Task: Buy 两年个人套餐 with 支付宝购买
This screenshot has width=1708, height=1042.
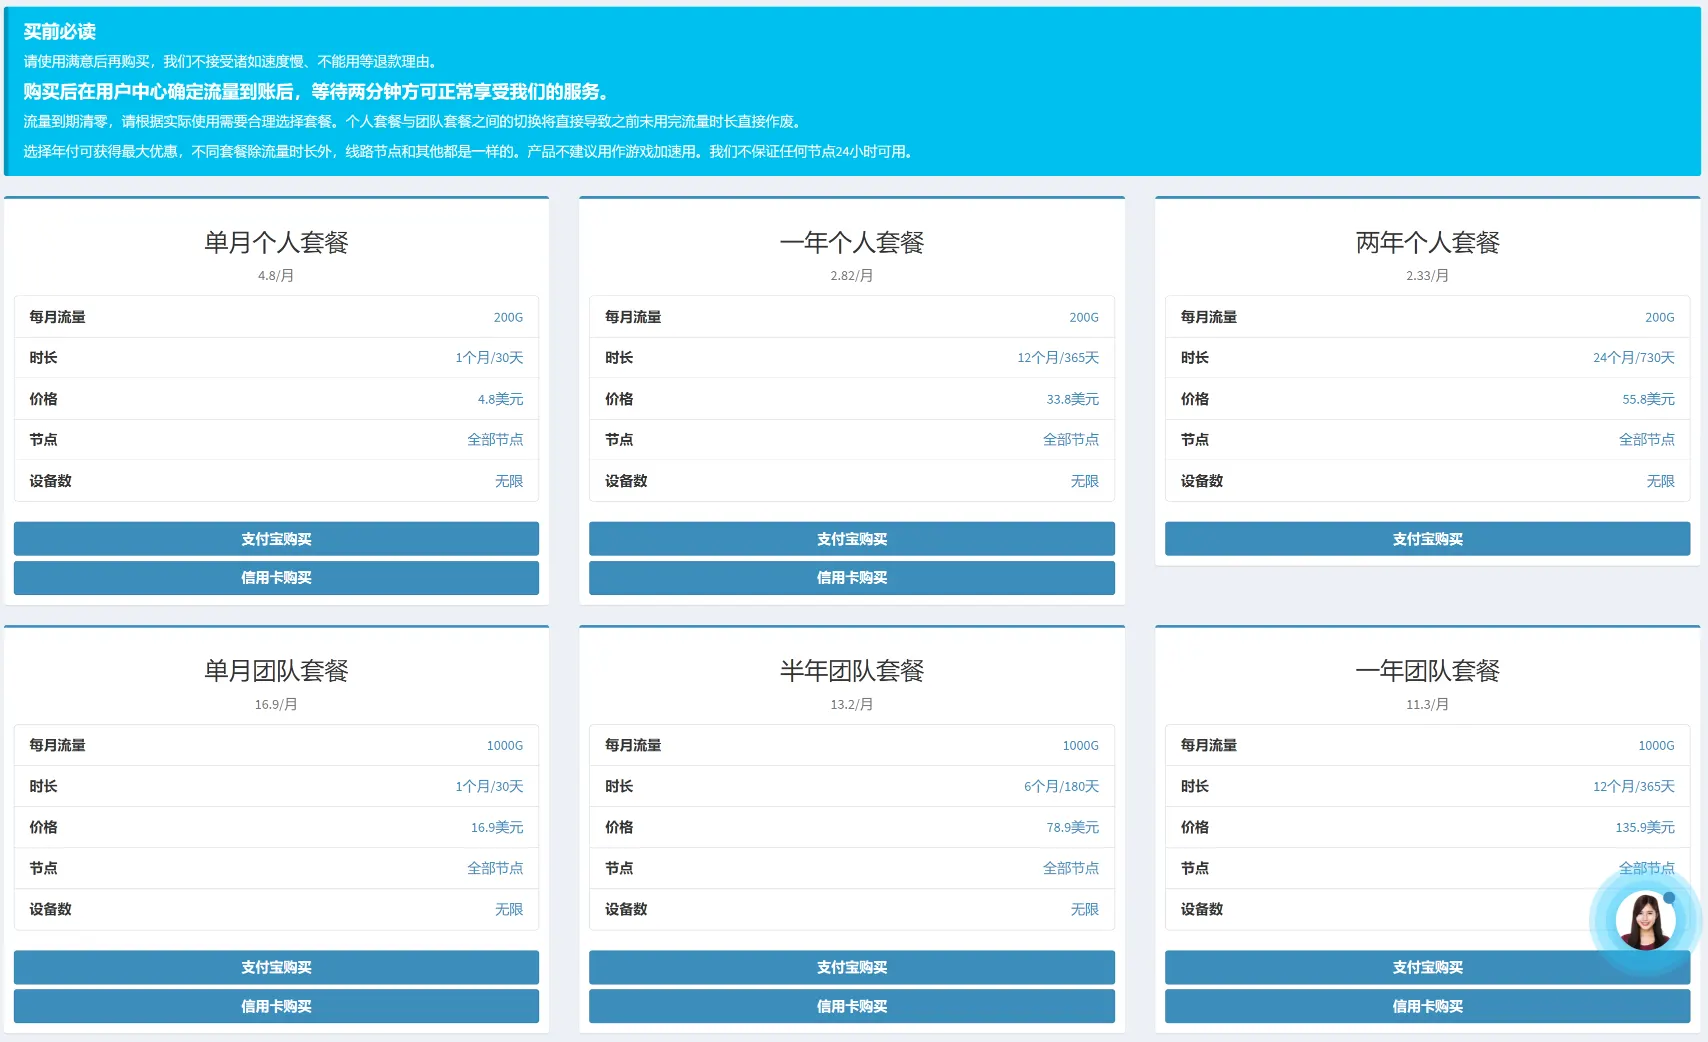Action: (1427, 539)
